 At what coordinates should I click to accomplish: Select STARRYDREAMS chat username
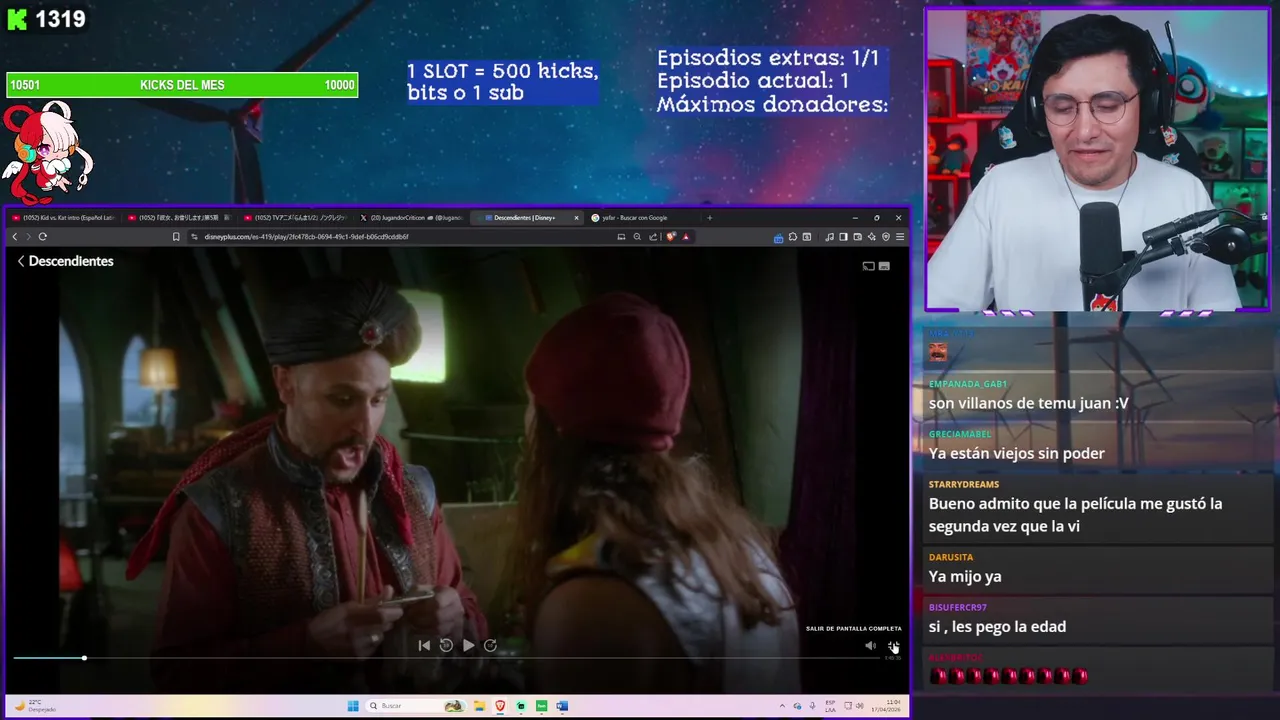coord(964,484)
